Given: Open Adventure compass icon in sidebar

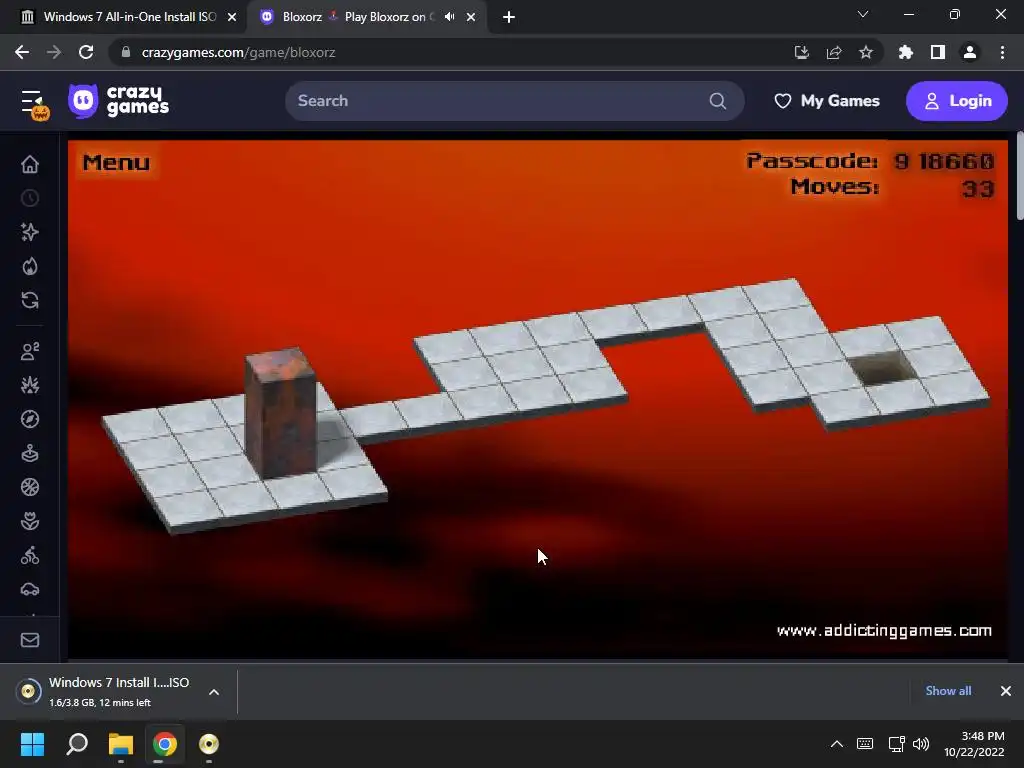Looking at the screenshot, I should (30, 419).
